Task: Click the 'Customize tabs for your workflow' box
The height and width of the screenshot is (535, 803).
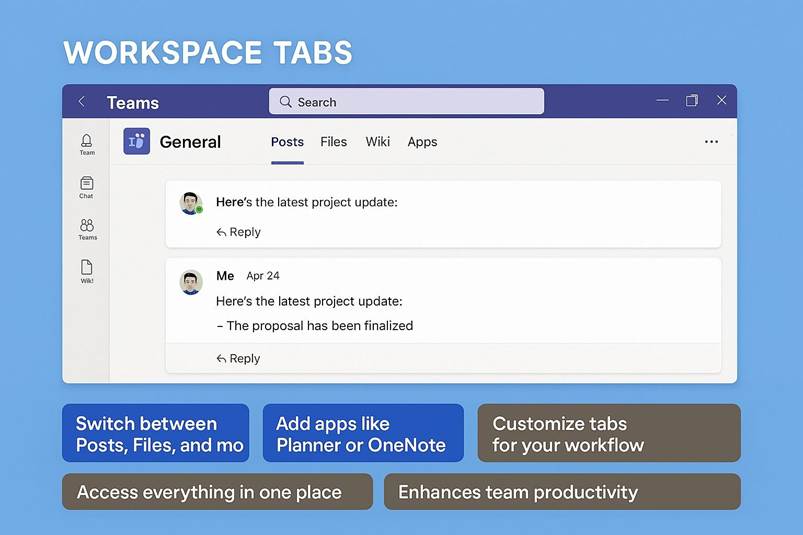Action: tap(608, 433)
